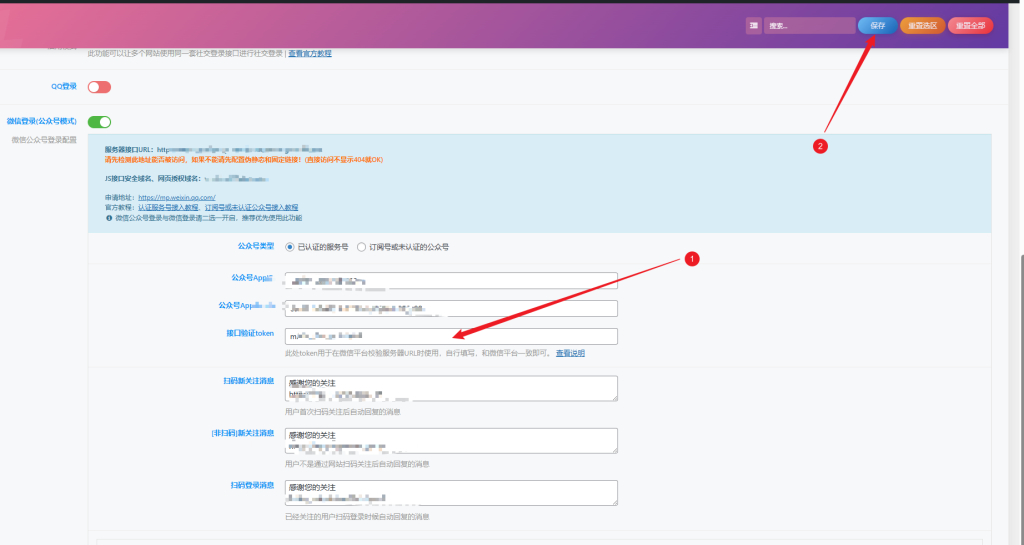Image resolution: width=1024 pixels, height=545 pixels.
Task: Select the 订阅号或未认证的公众号 radio option
Action: point(362,246)
